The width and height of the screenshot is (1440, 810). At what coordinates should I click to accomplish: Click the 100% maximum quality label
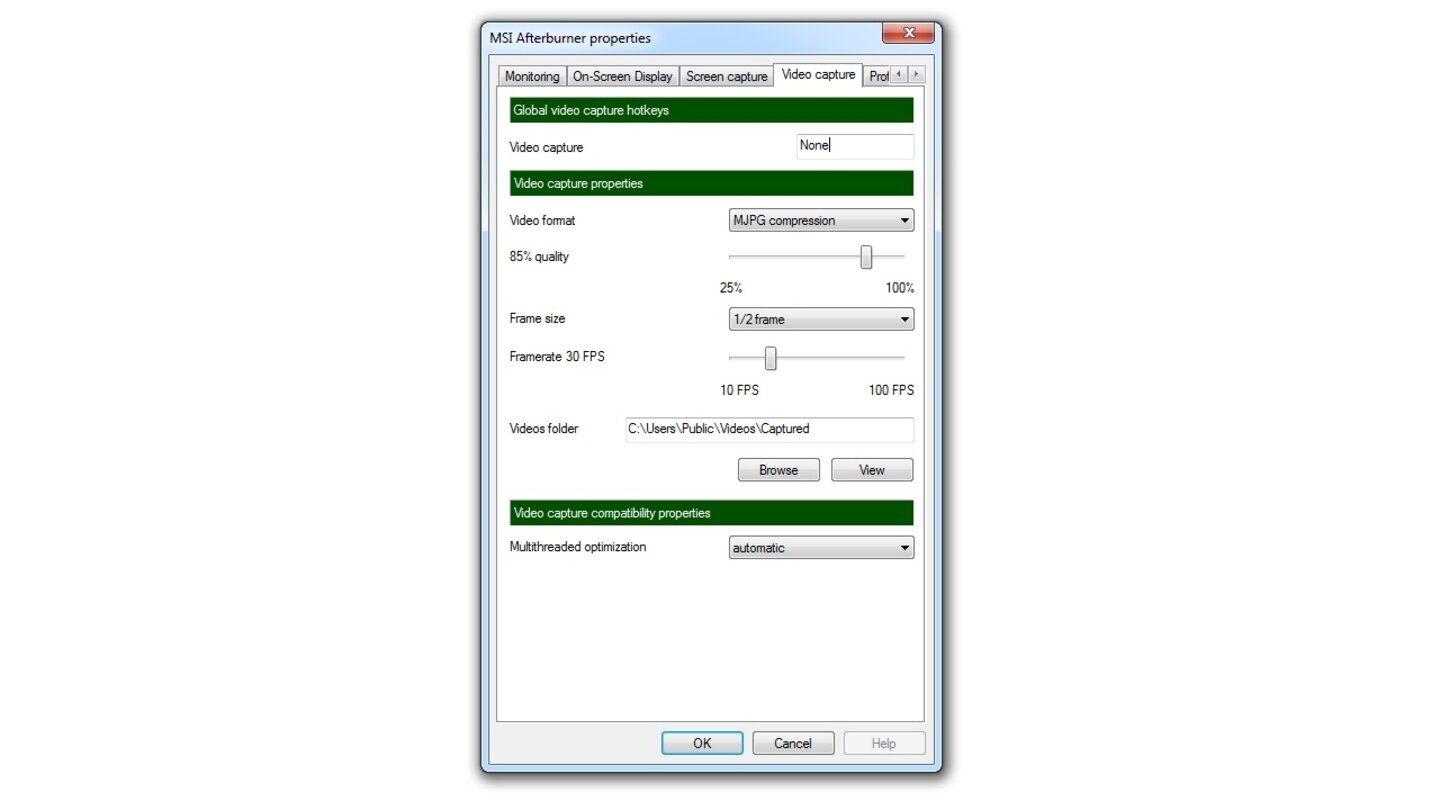tap(900, 288)
